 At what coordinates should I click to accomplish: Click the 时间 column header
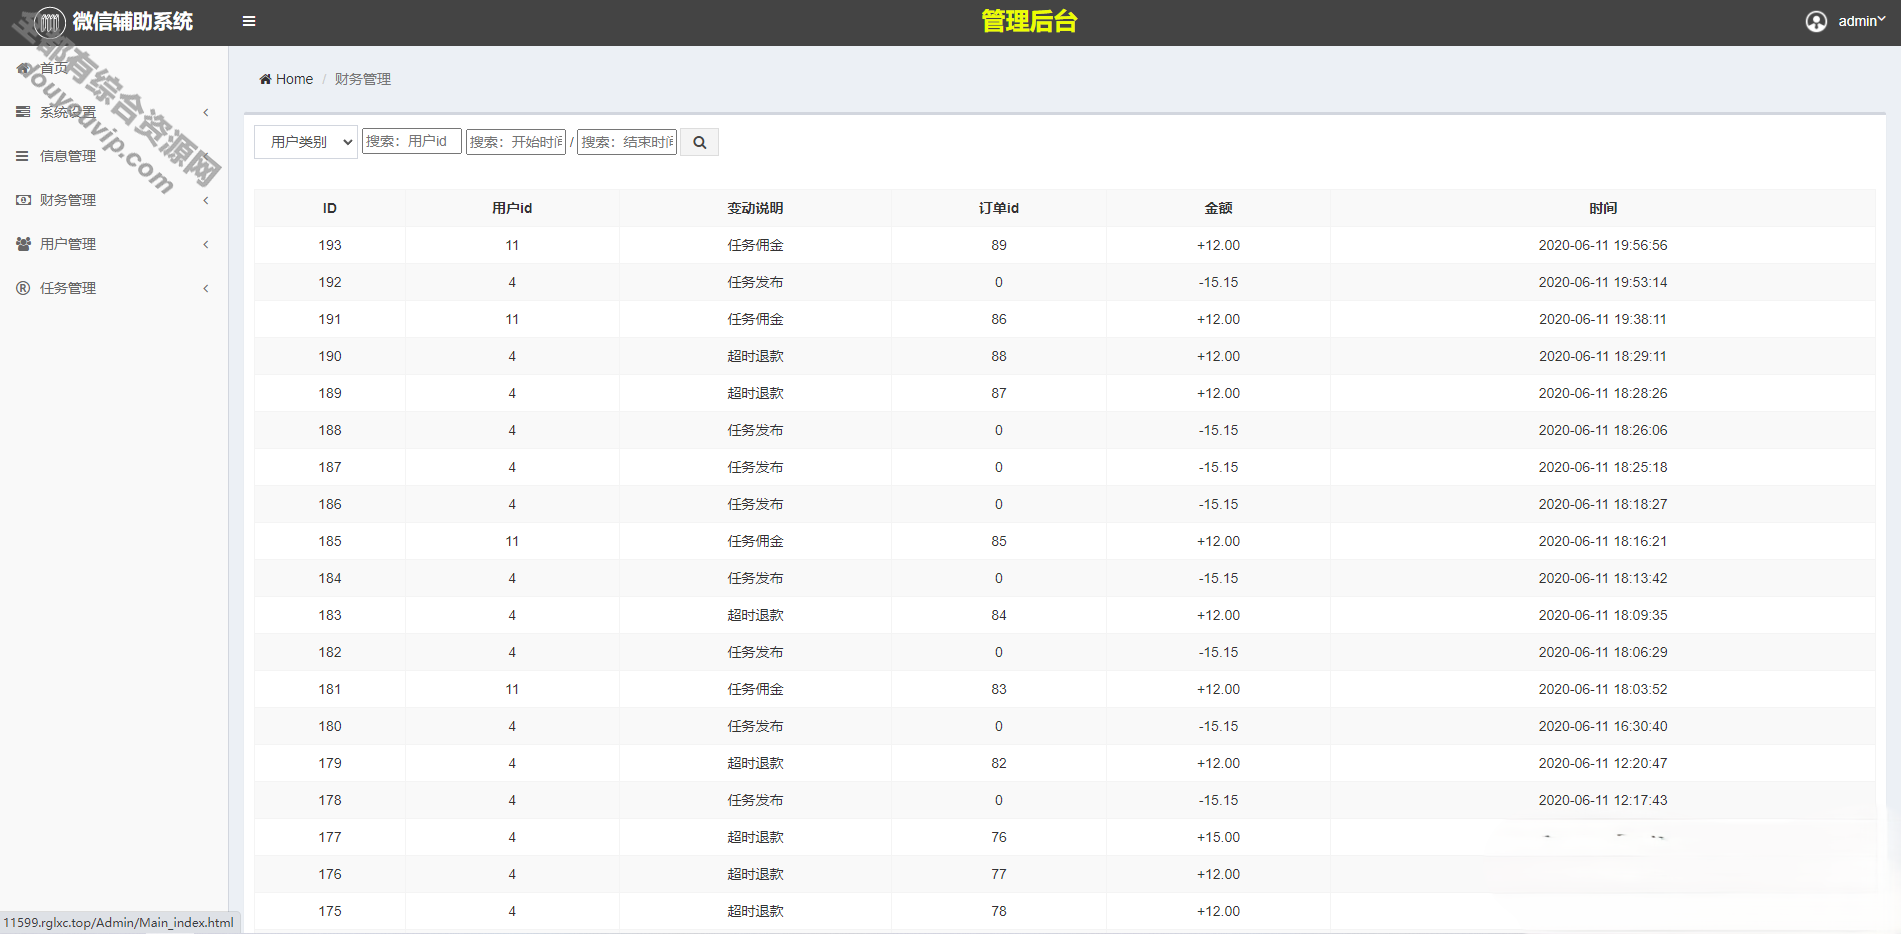[x=1603, y=208]
